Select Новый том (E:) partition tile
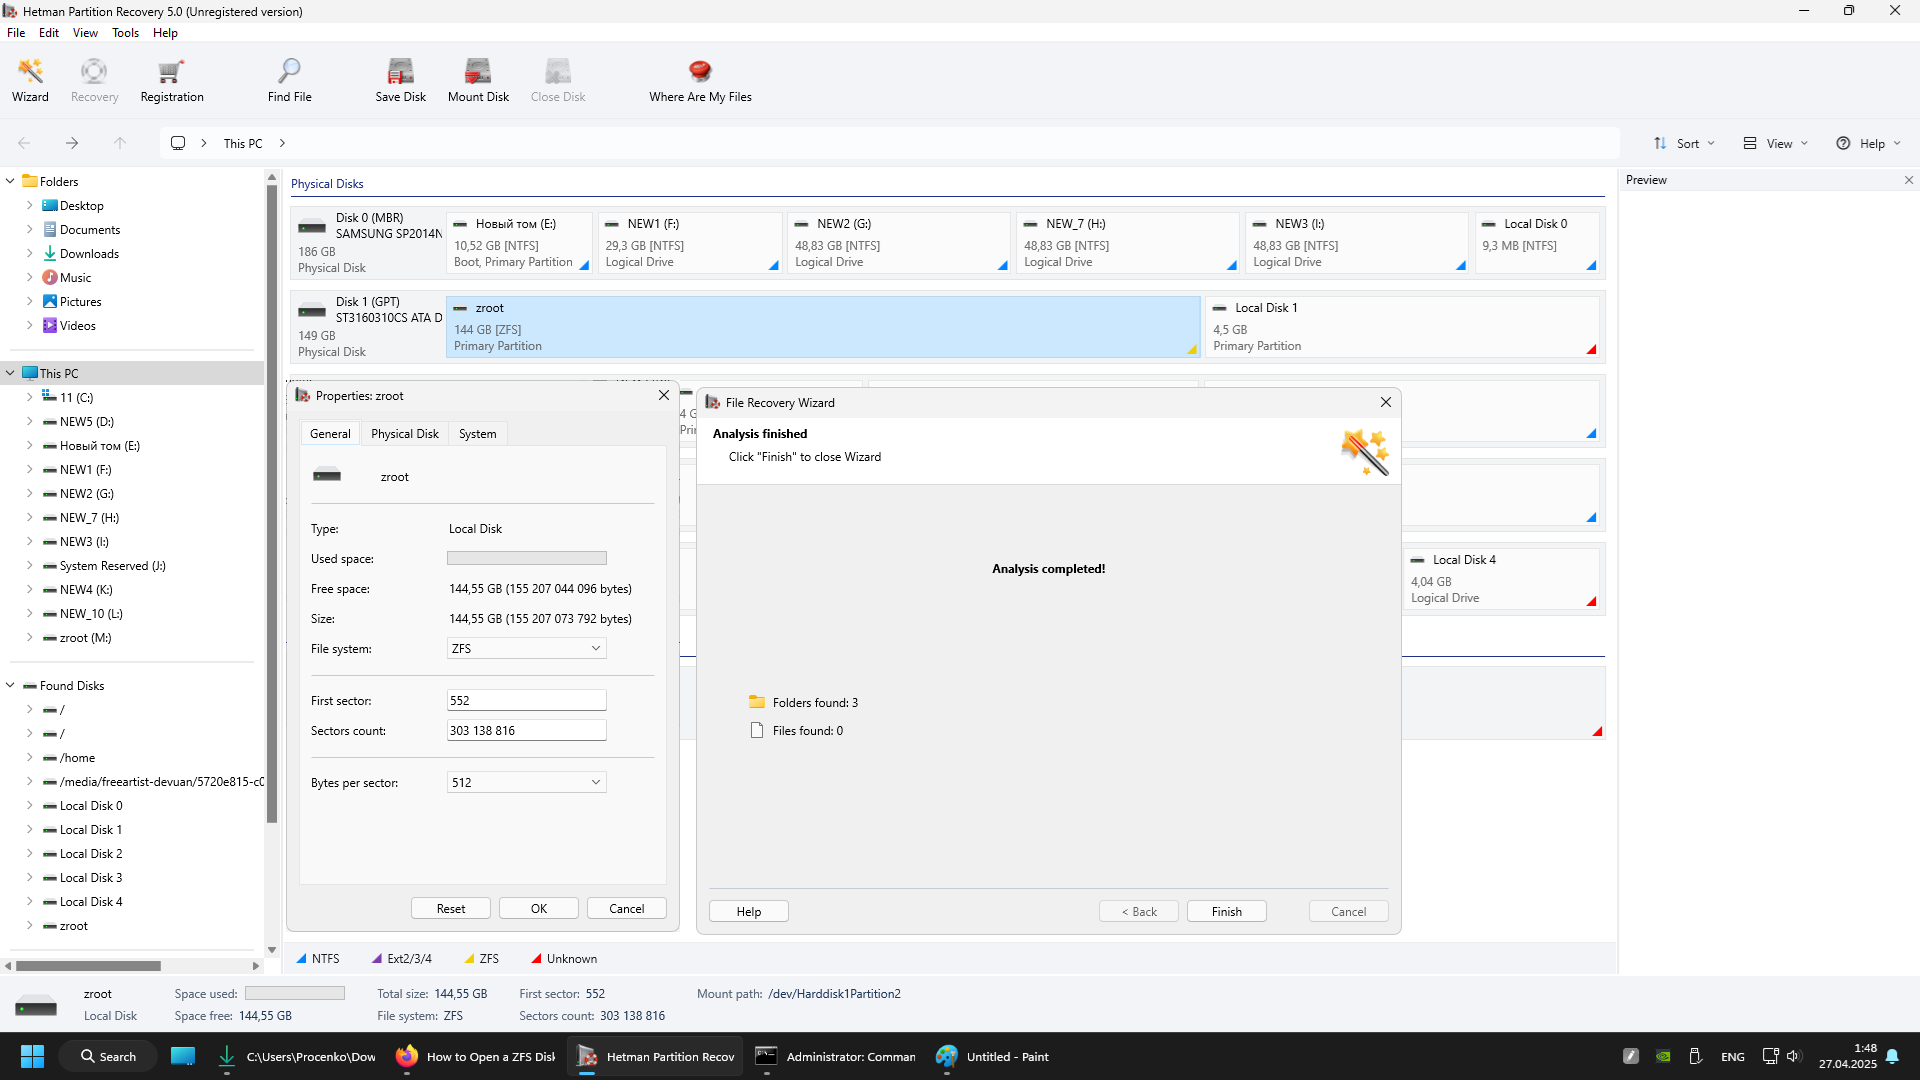The image size is (1920, 1080). 520,242
